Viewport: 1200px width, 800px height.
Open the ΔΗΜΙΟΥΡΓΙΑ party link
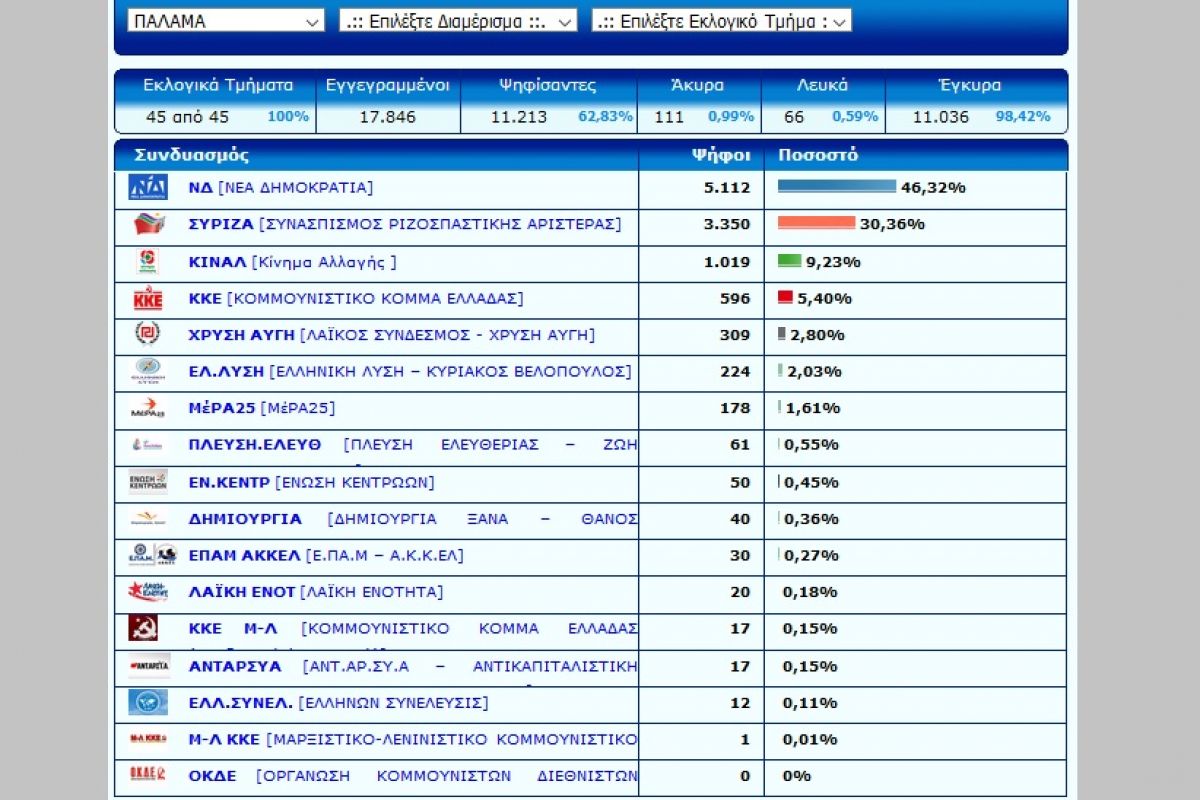(x=413, y=518)
